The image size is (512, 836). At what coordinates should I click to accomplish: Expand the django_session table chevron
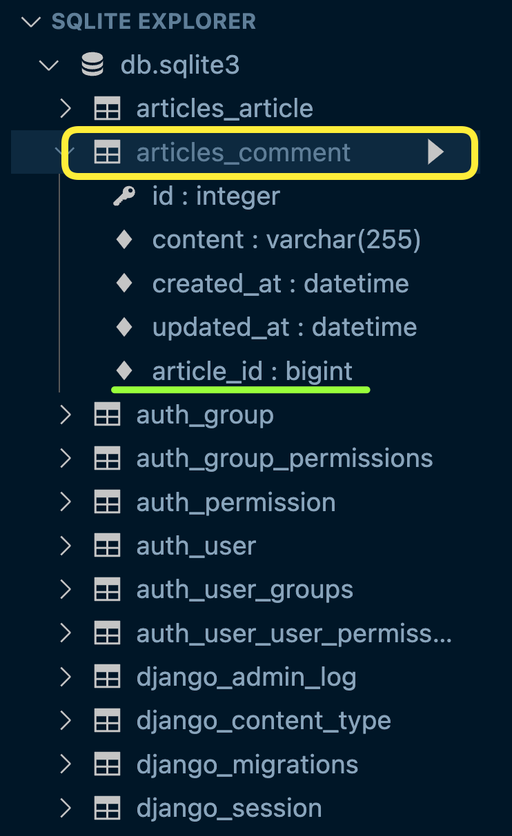pyautogui.click(x=66, y=808)
